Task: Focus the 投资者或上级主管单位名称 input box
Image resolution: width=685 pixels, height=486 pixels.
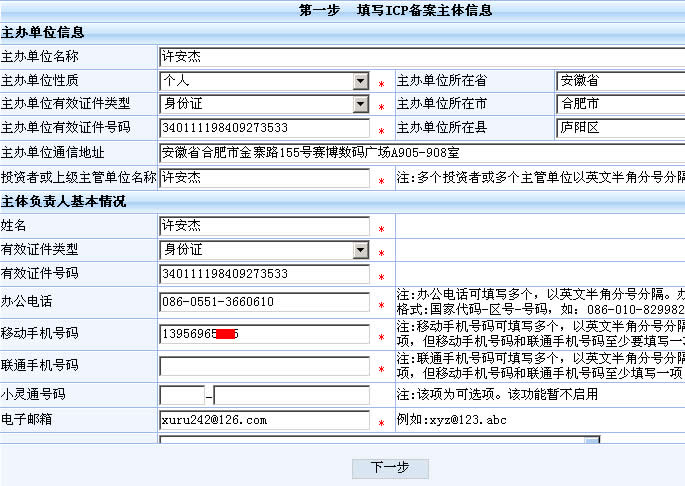Action: [264, 177]
